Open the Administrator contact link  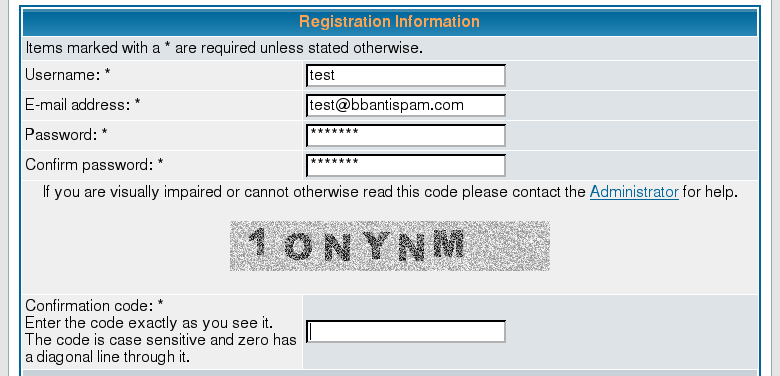[x=634, y=192]
